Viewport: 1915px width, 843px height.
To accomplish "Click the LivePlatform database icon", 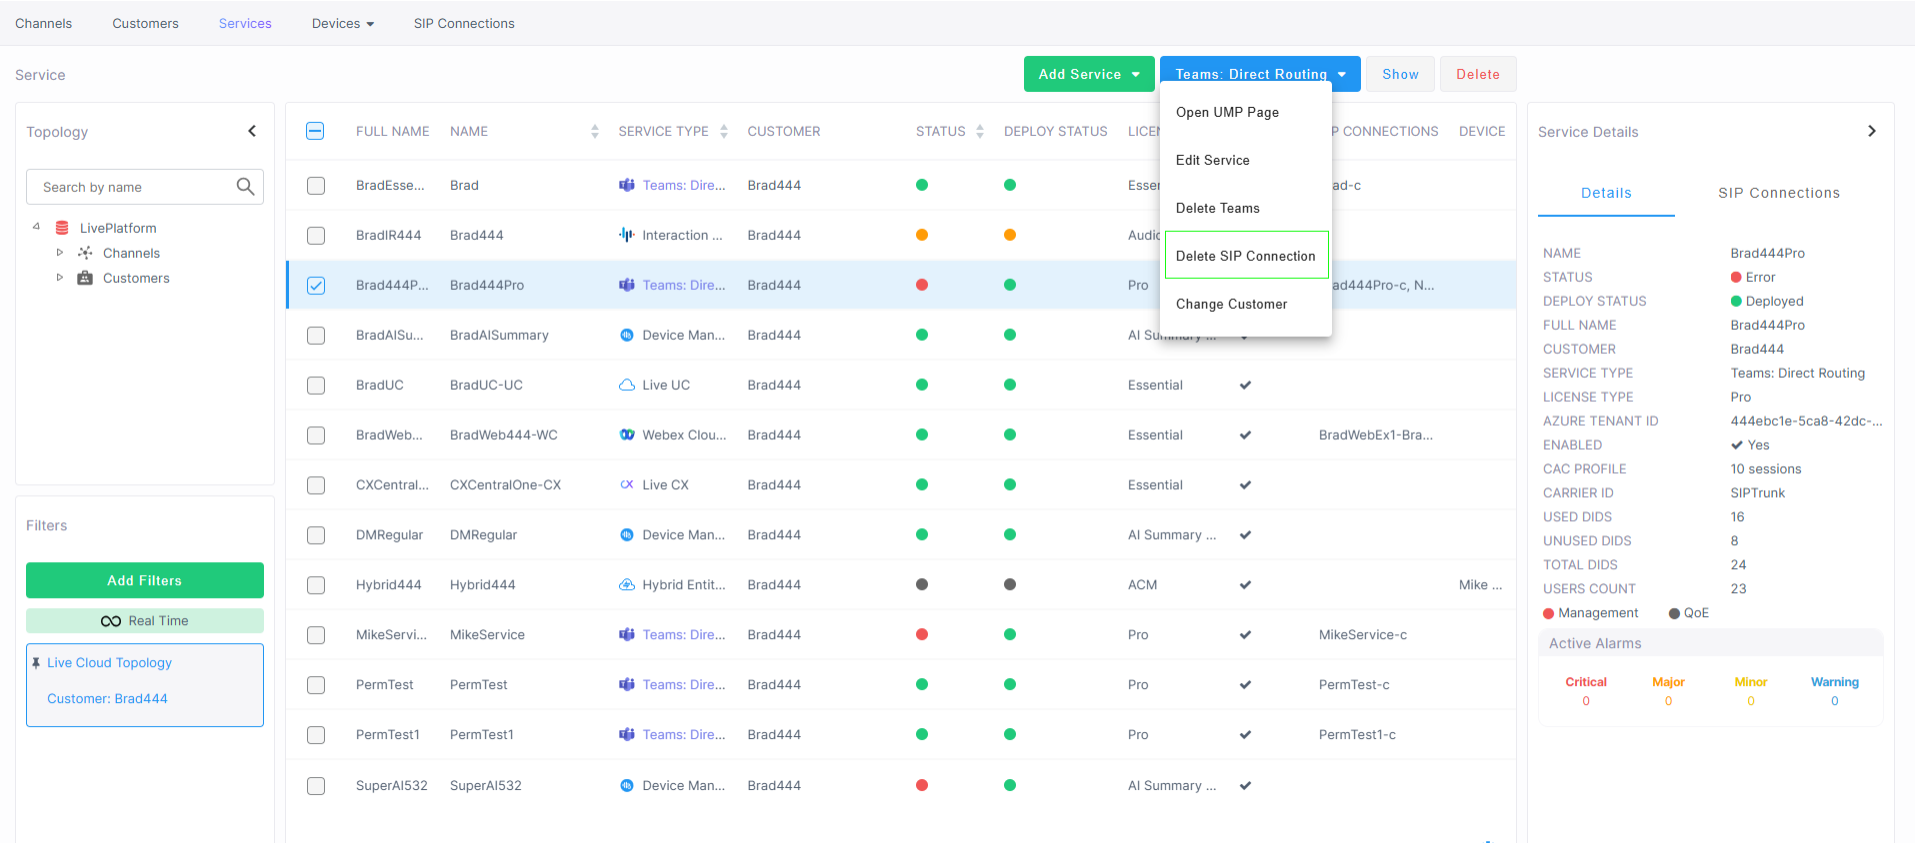I will click(62, 228).
